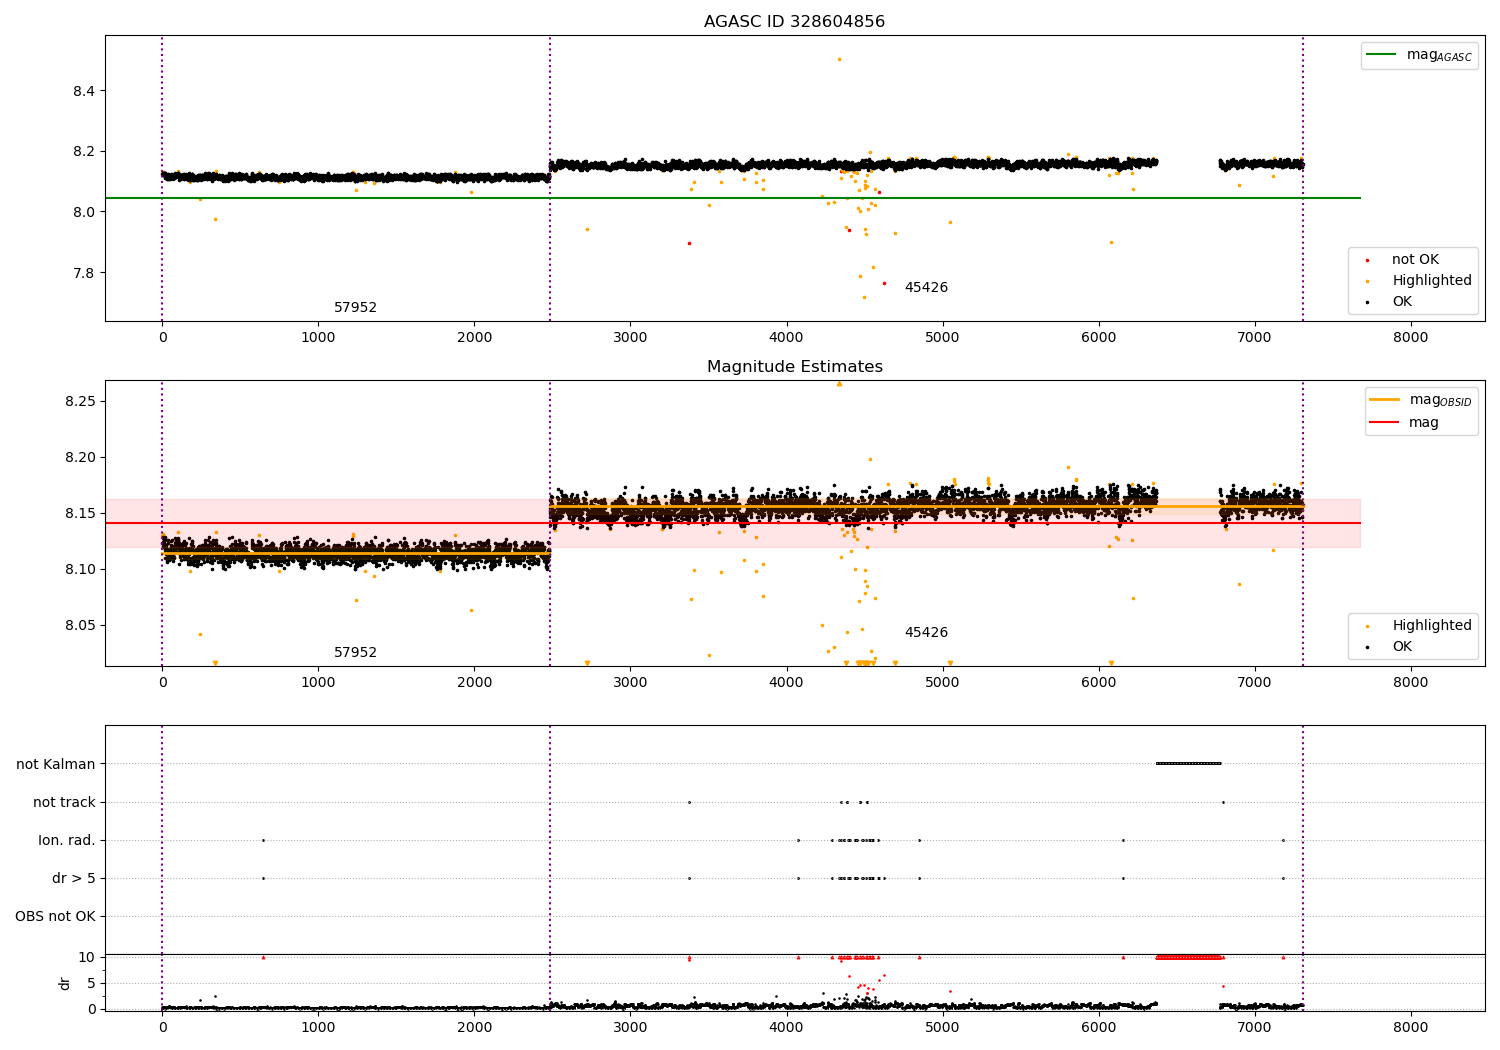Click the '57952' label in the top plot
This screenshot has width=1500, height=1050.
coord(355,308)
